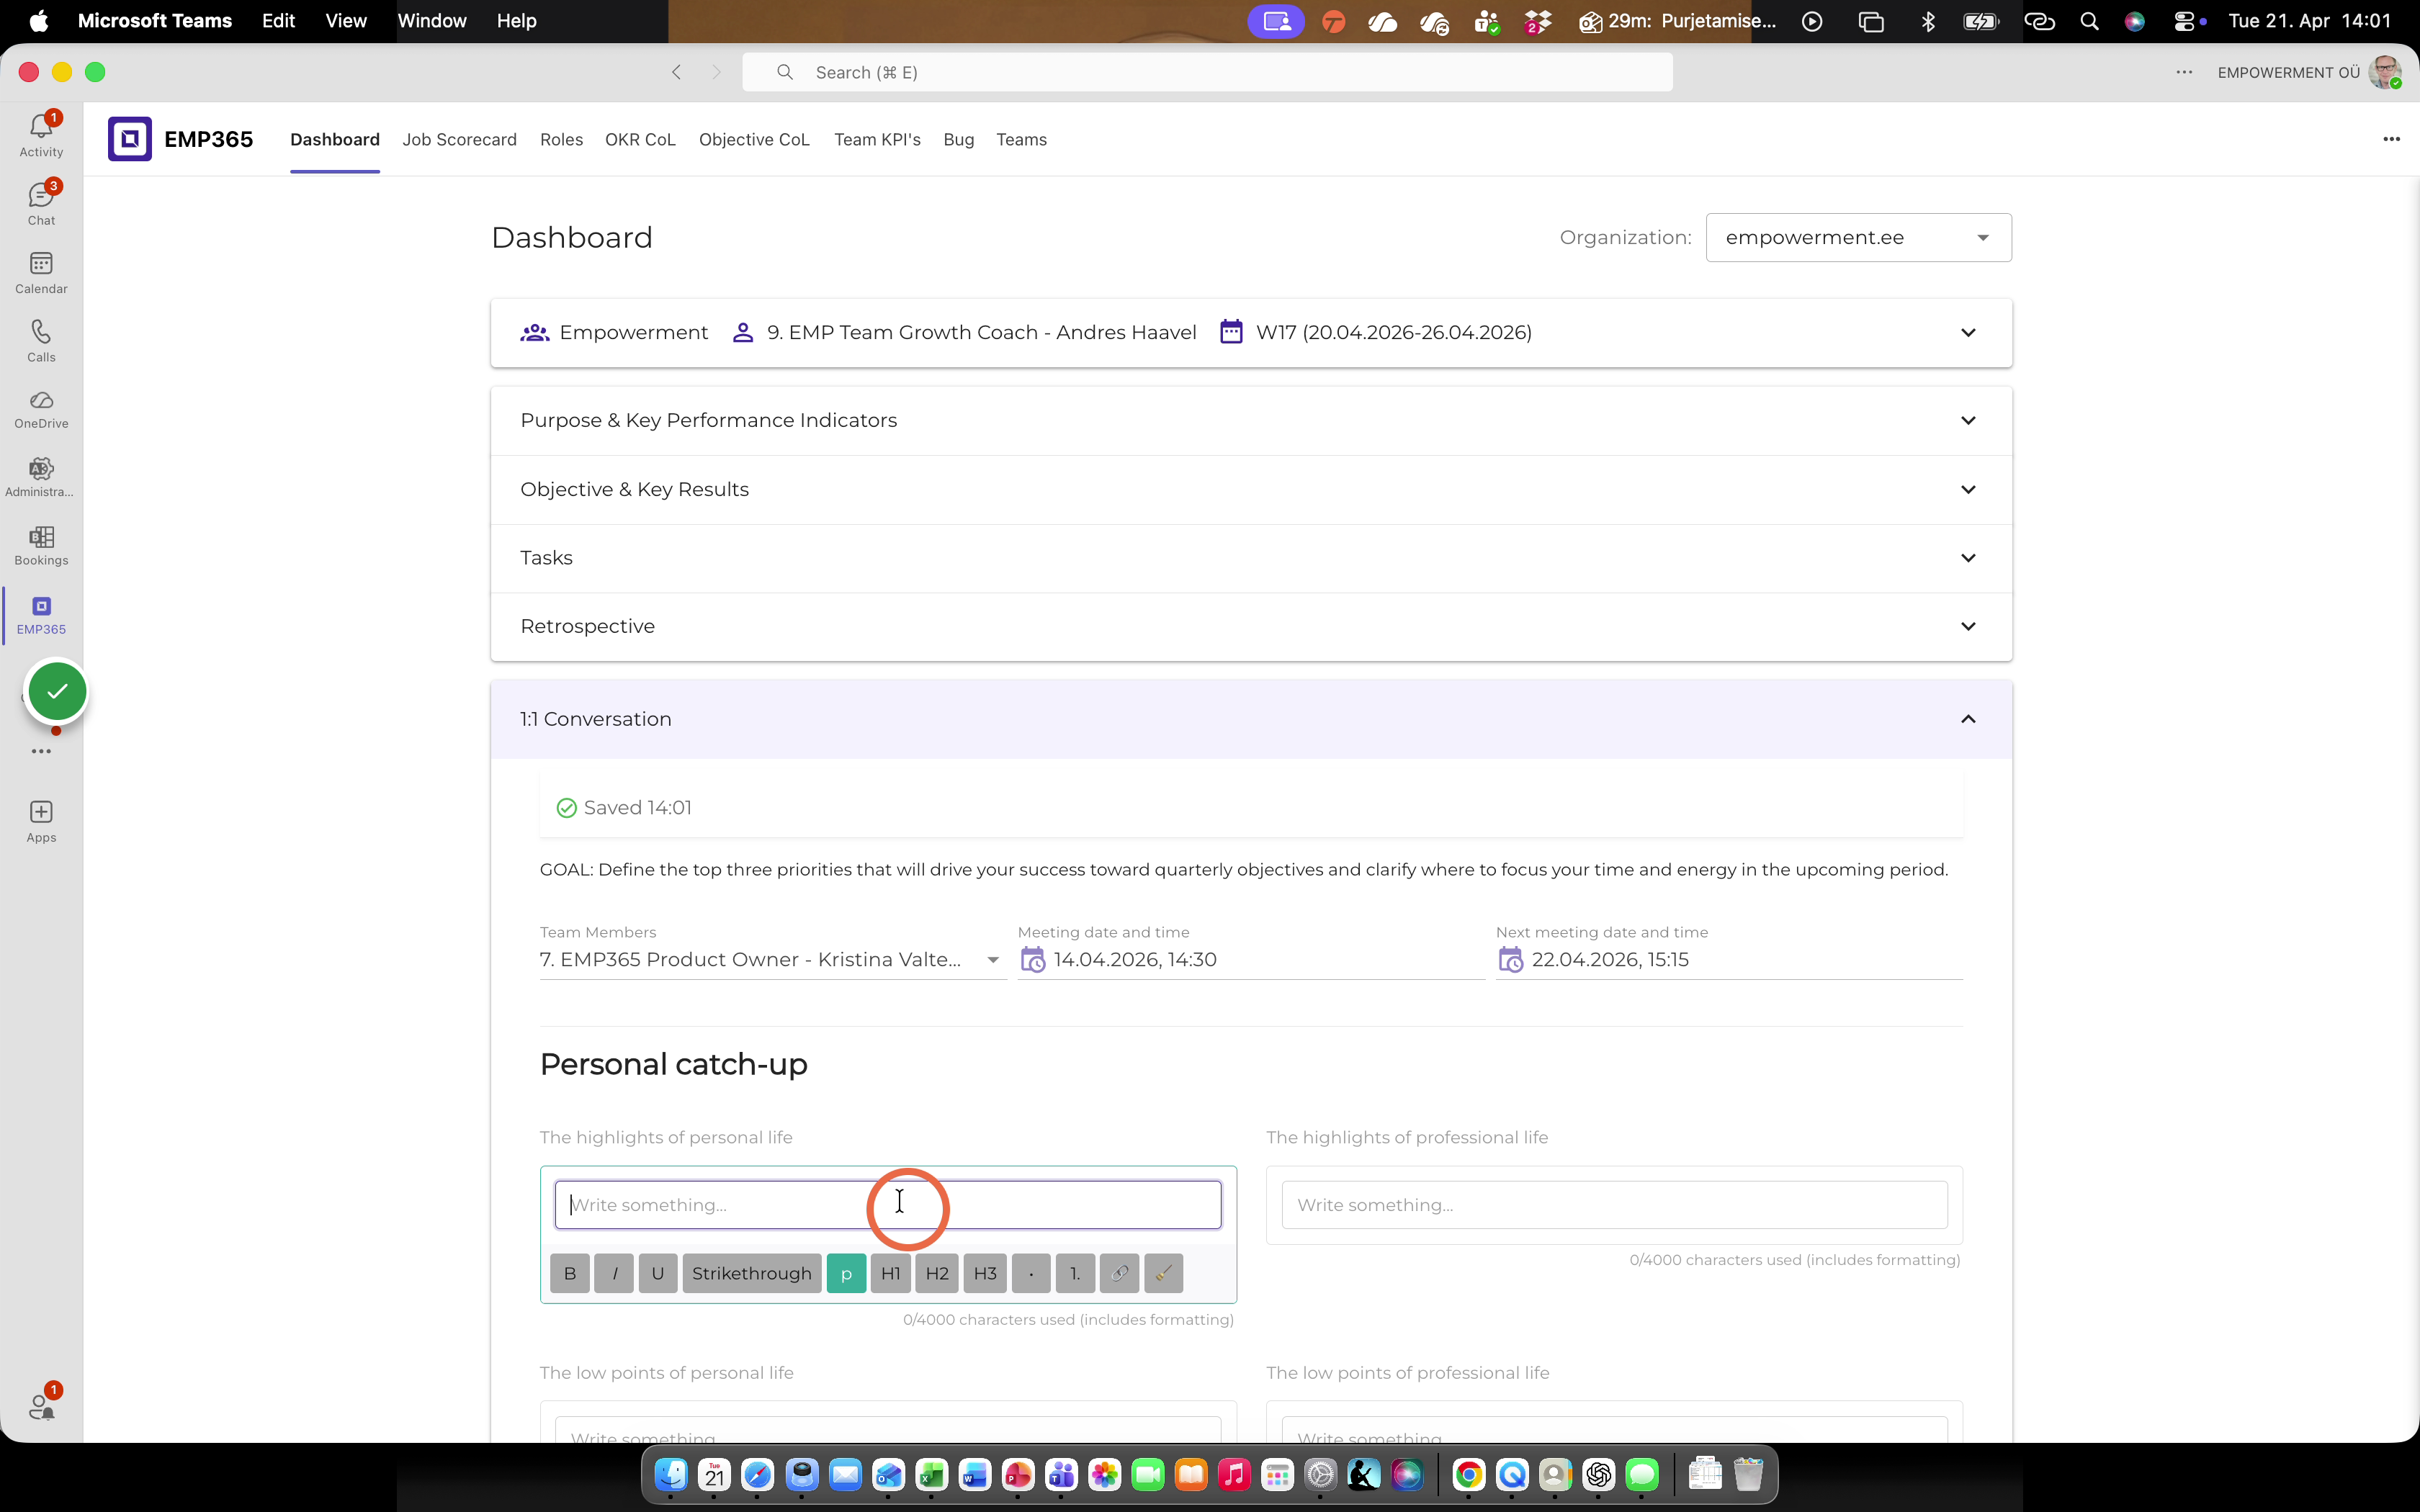
Task: Open the Teams settings ellipsis near profile
Action: tap(2184, 72)
